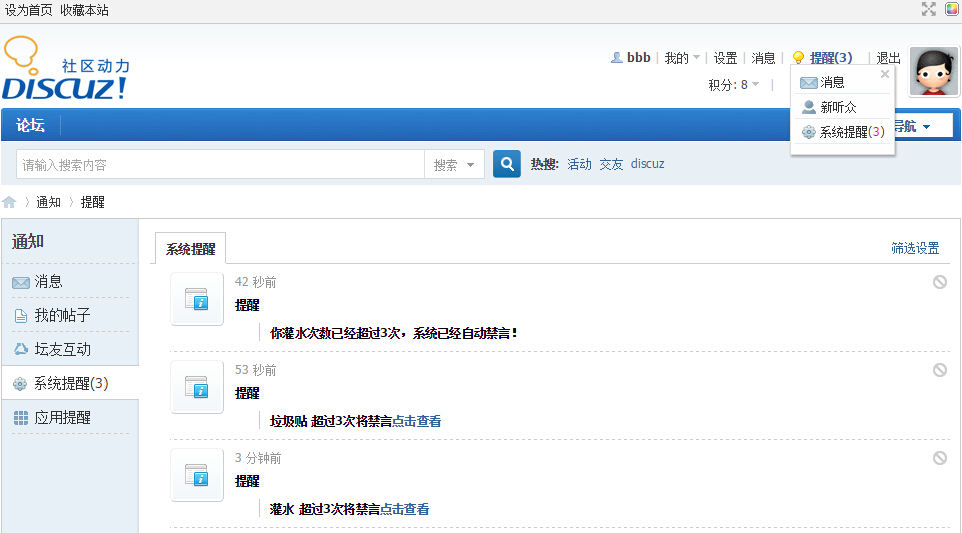Viewport: 962px width, 533px height.
Task: Open 设置 in the header
Action: coord(725,58)
